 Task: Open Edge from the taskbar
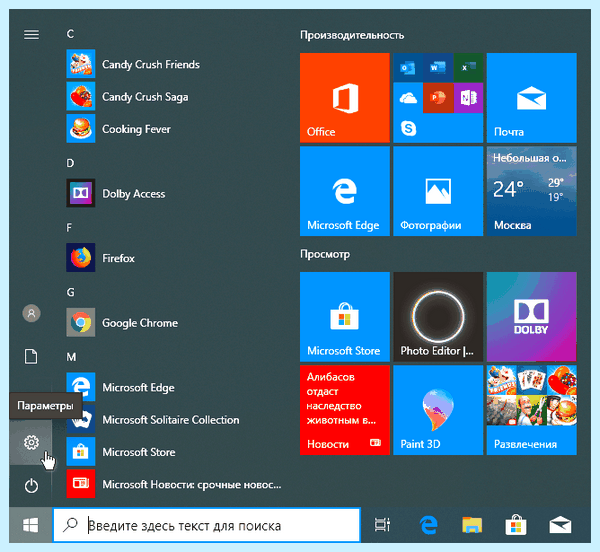(x=429, y=525)
